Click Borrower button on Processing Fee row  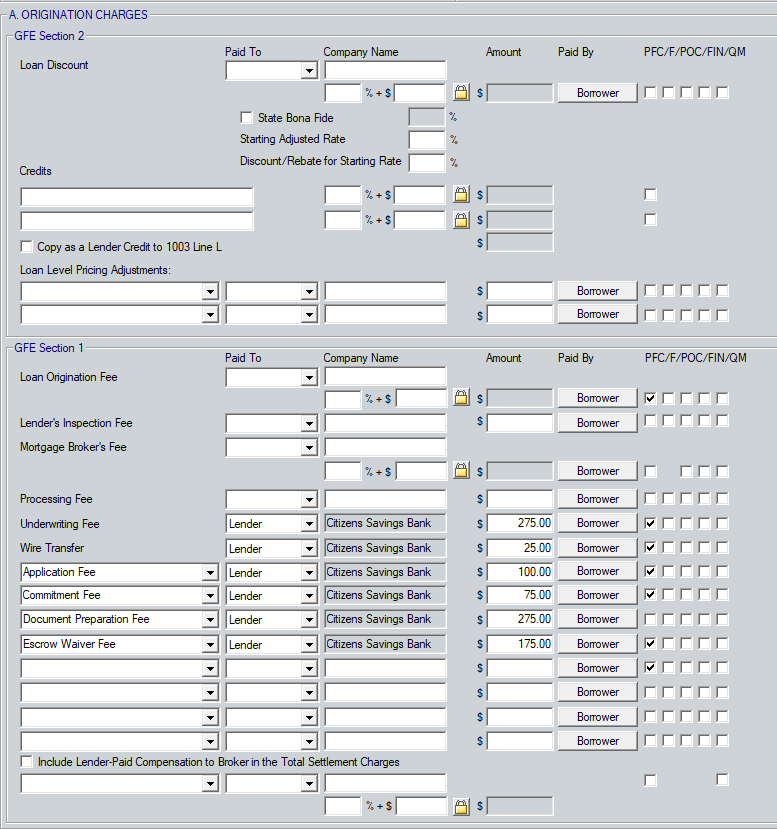coord(597,499)
